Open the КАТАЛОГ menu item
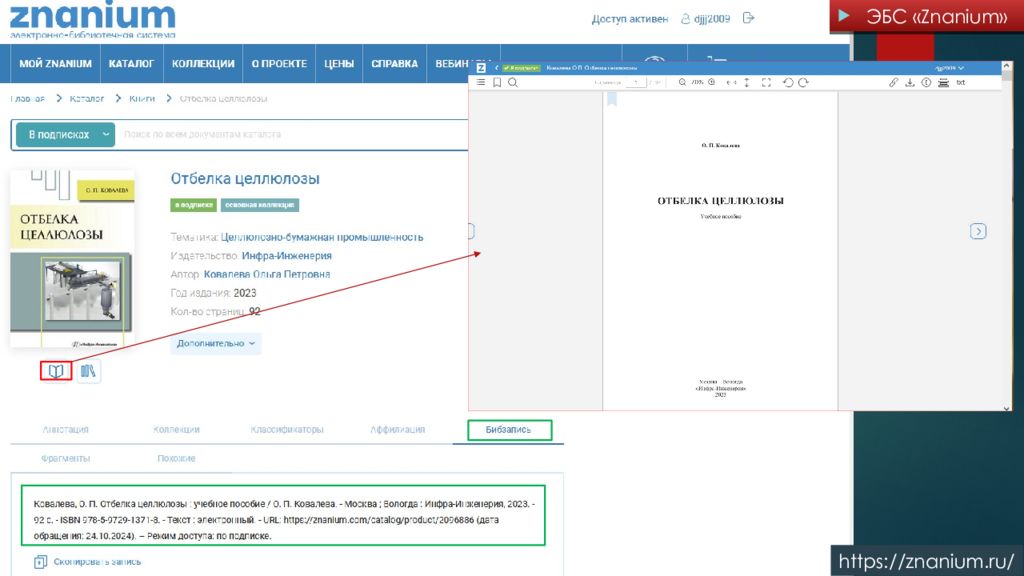The image size is (1024, 576). click(131, 63)
